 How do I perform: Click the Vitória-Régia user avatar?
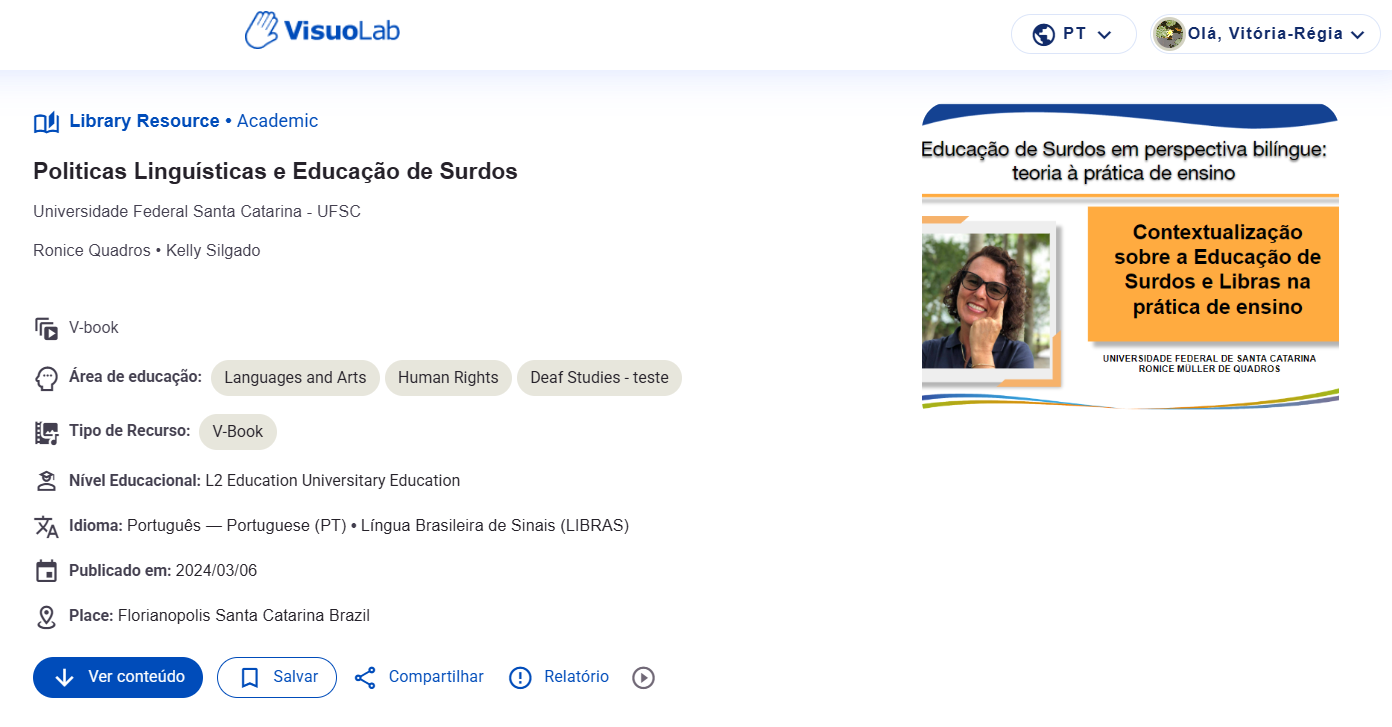click(1169, 34)
